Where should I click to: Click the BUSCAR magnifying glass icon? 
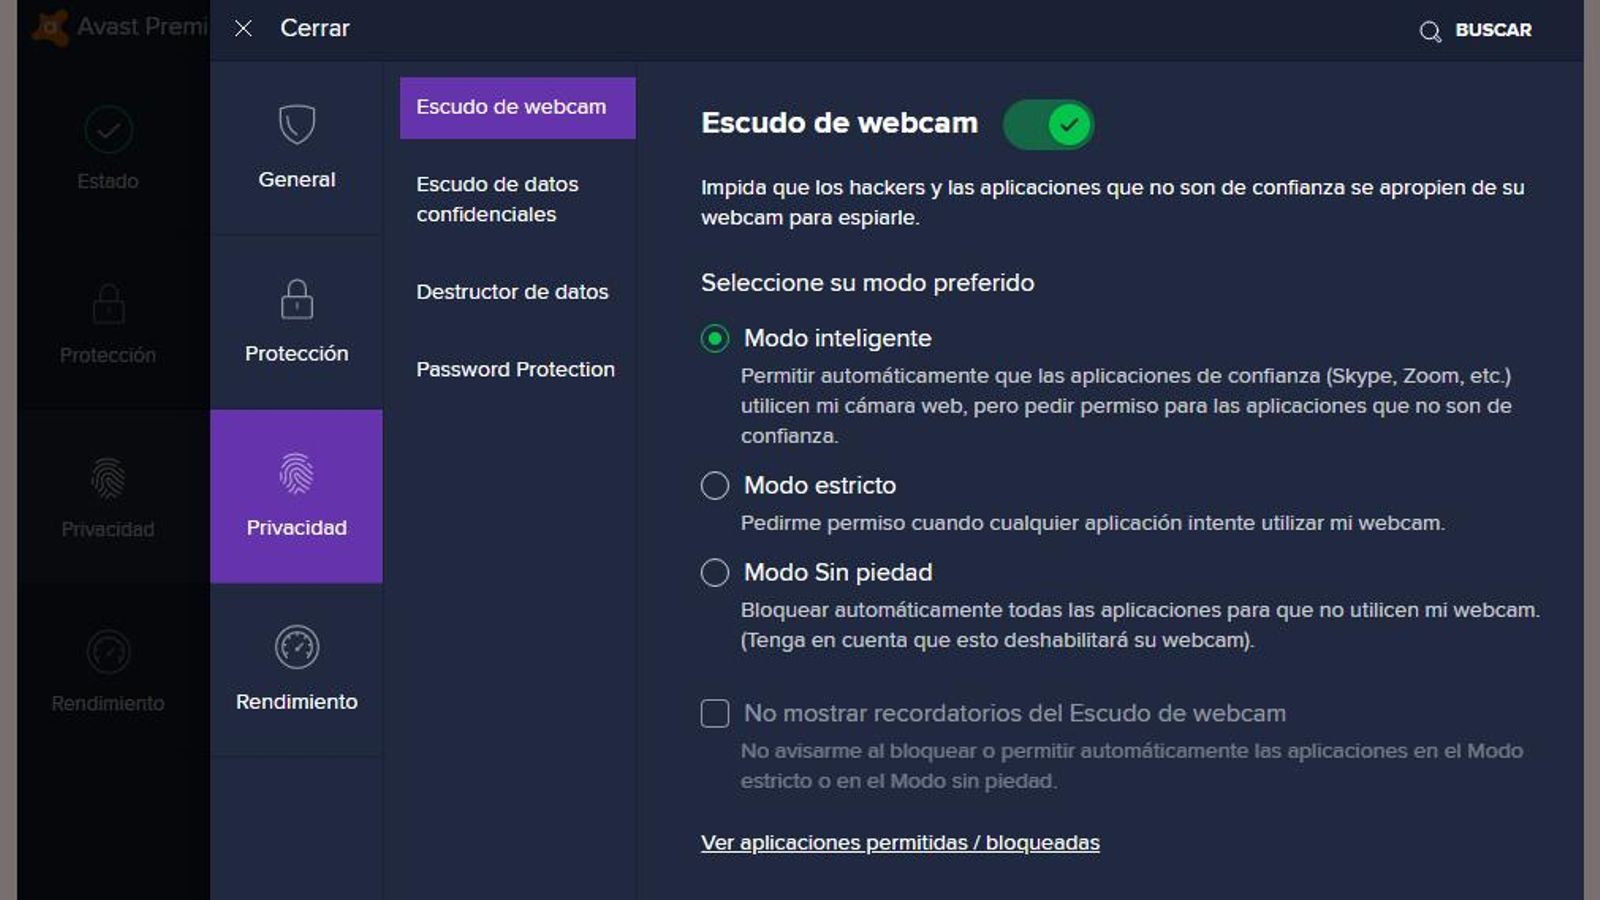[x=1431, y=29]
